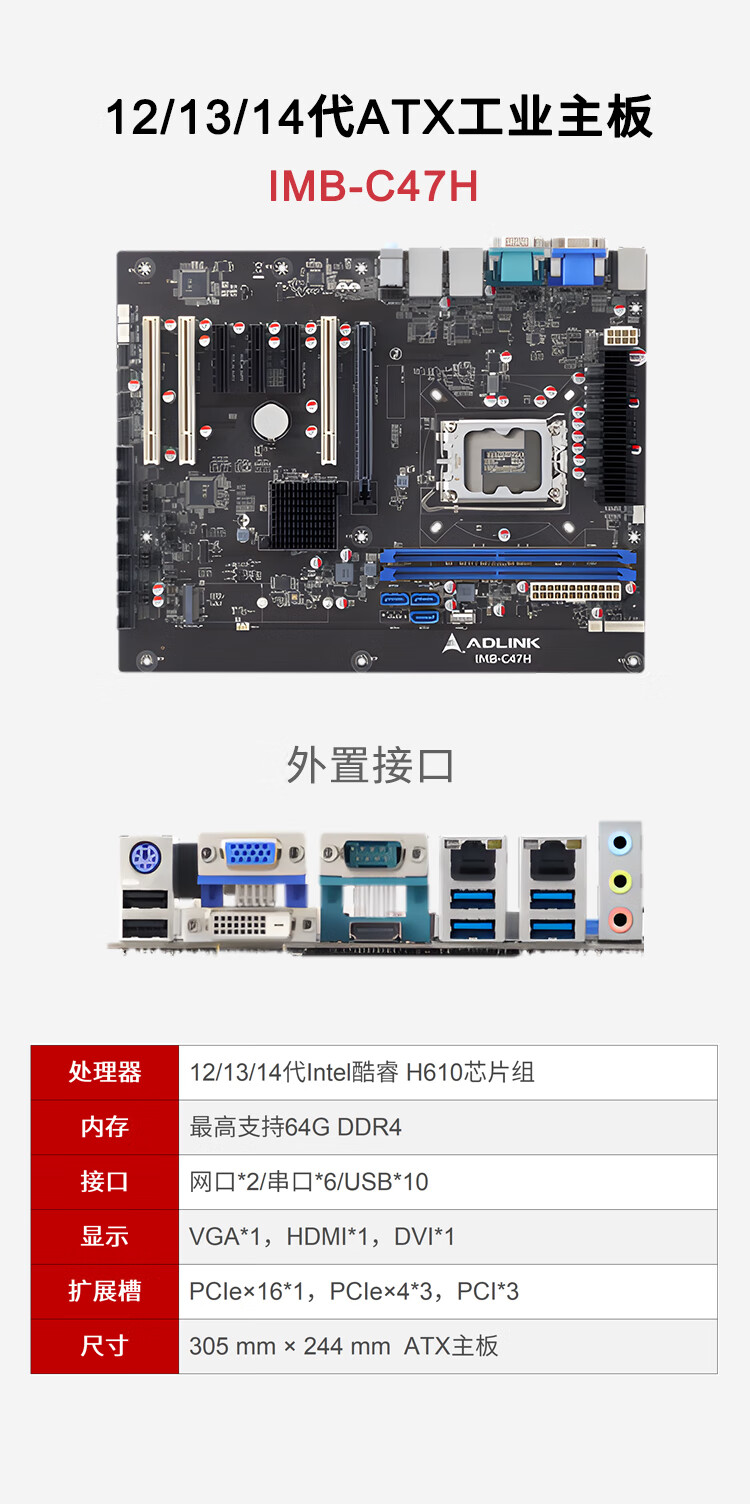The width and height of the screenshot is (750, 1504).
Task: Click the blue VGA connector on I/O panel
Action: (250, 853)
